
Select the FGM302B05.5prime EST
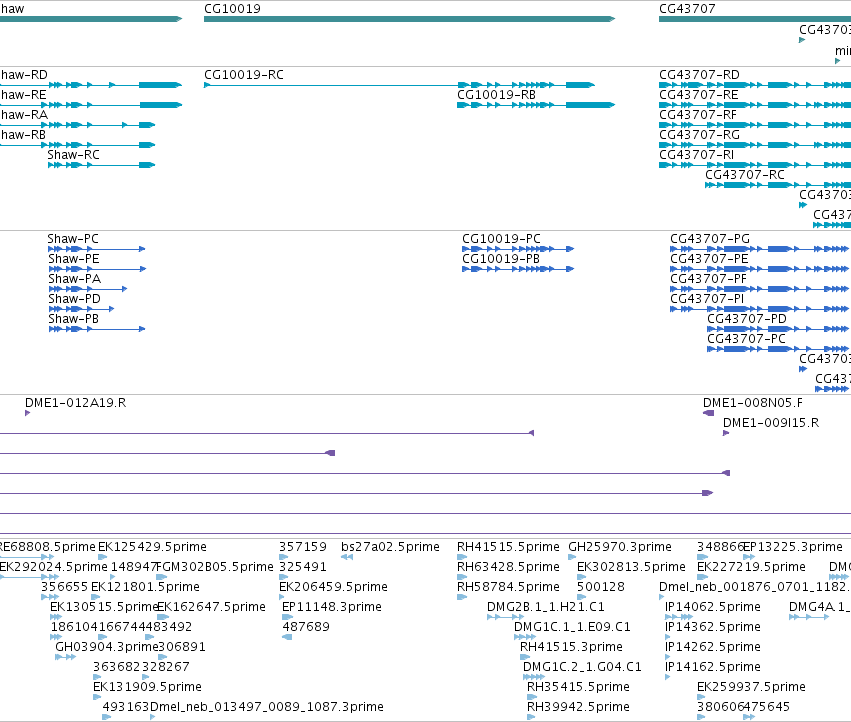pyautogui.click(x=161, y=577)
